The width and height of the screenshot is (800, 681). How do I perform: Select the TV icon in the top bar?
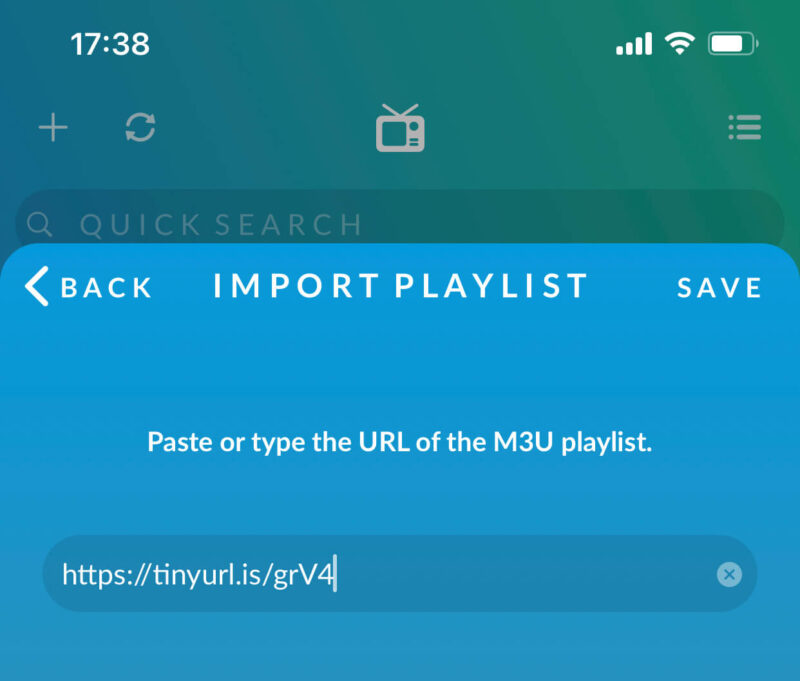tap(399, 128)
